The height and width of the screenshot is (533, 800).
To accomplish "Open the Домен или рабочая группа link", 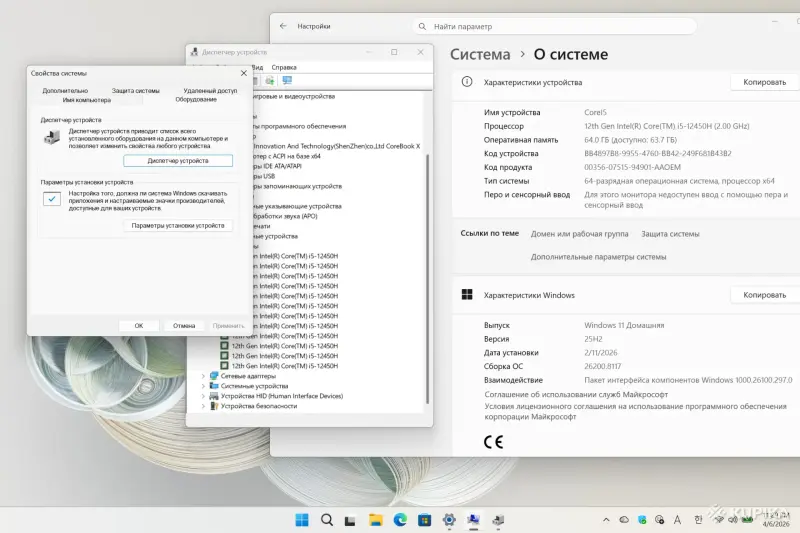I will click(x=580, y=234).
